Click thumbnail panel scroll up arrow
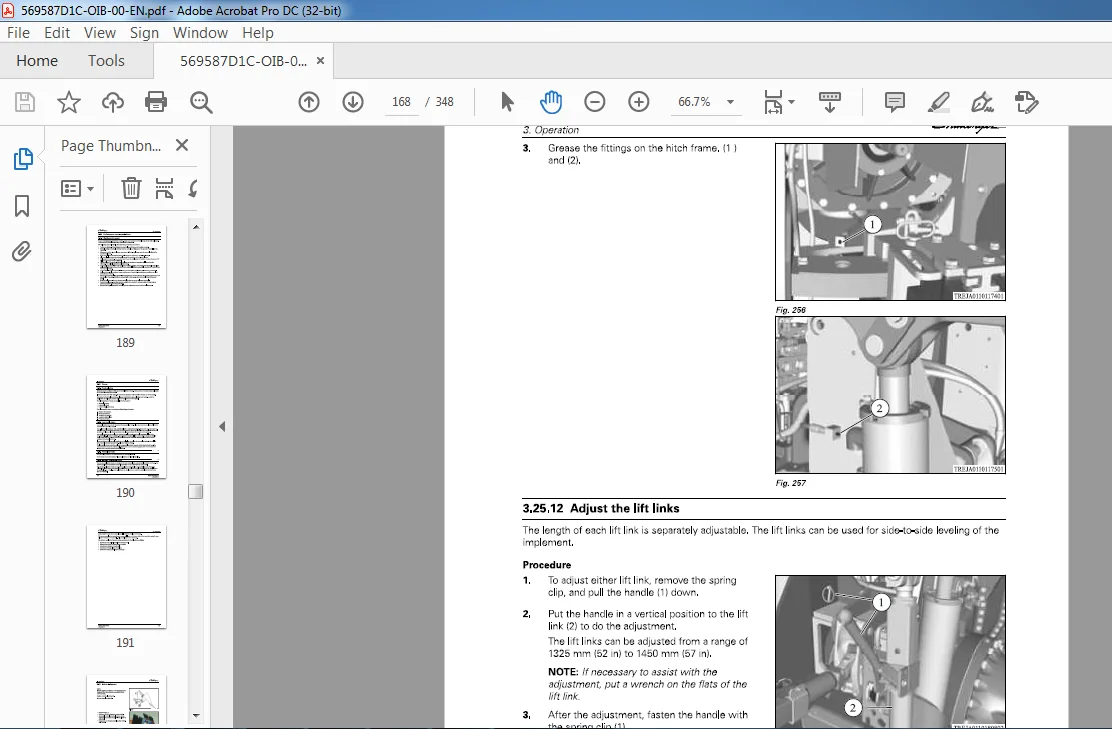The width and height of the screenshot is (1112, 729). click(196, 226)
